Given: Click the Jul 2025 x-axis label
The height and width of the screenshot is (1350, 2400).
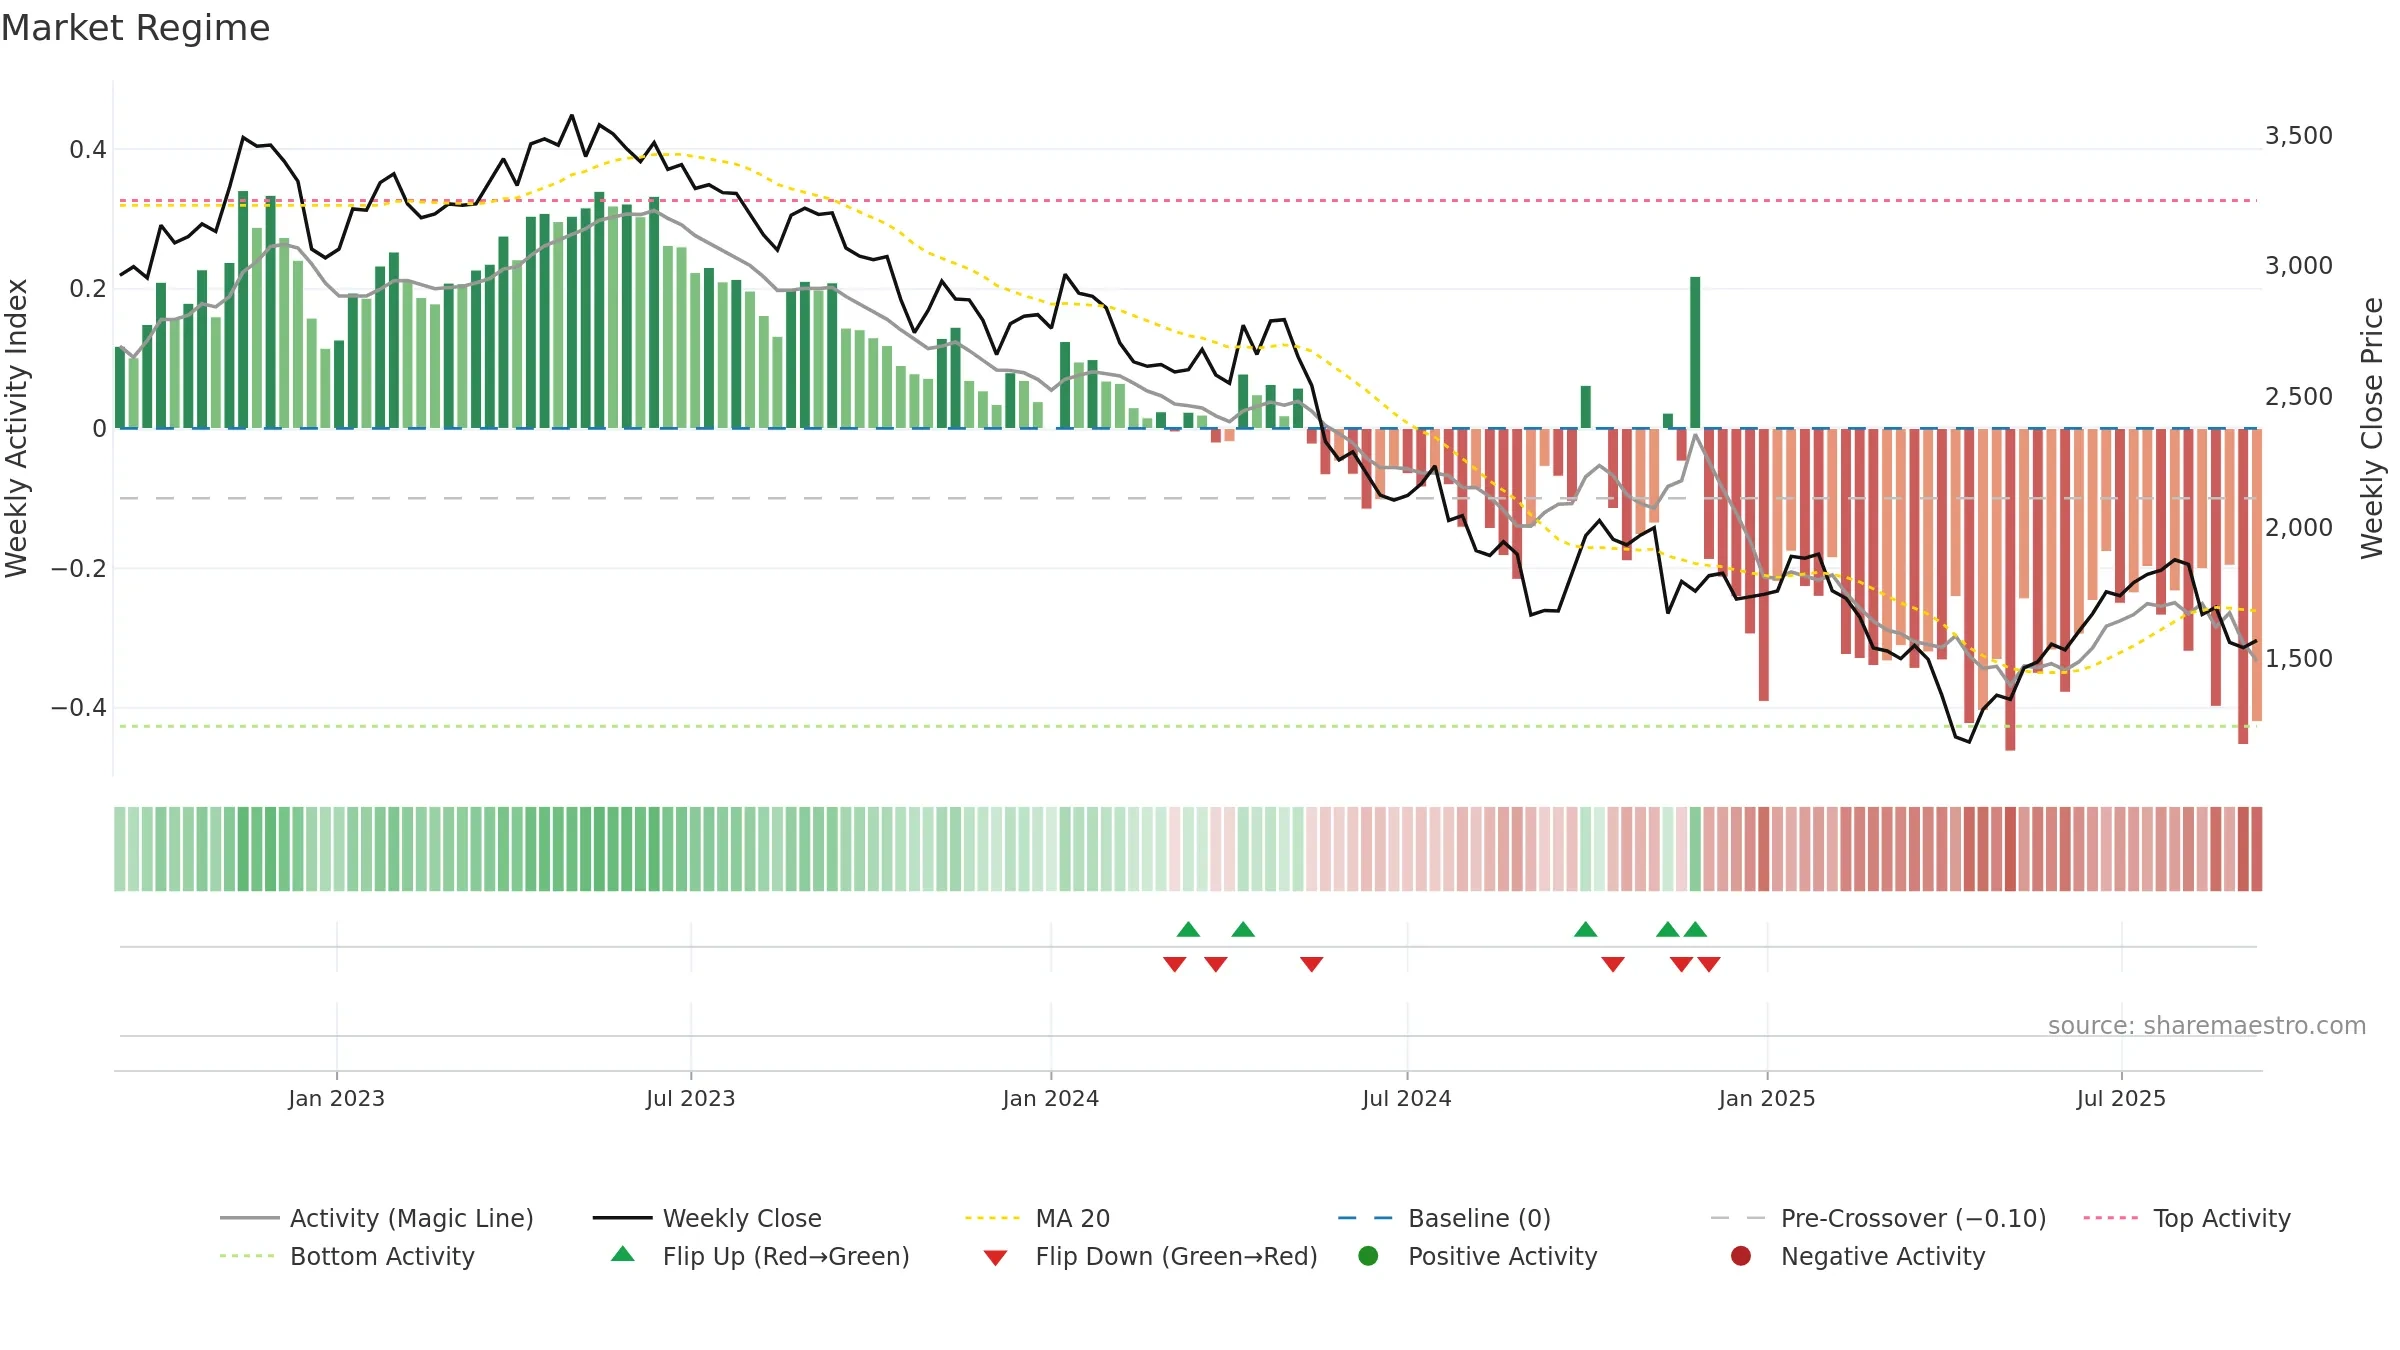Looking at the screenshot, I should [2121, 1098].
